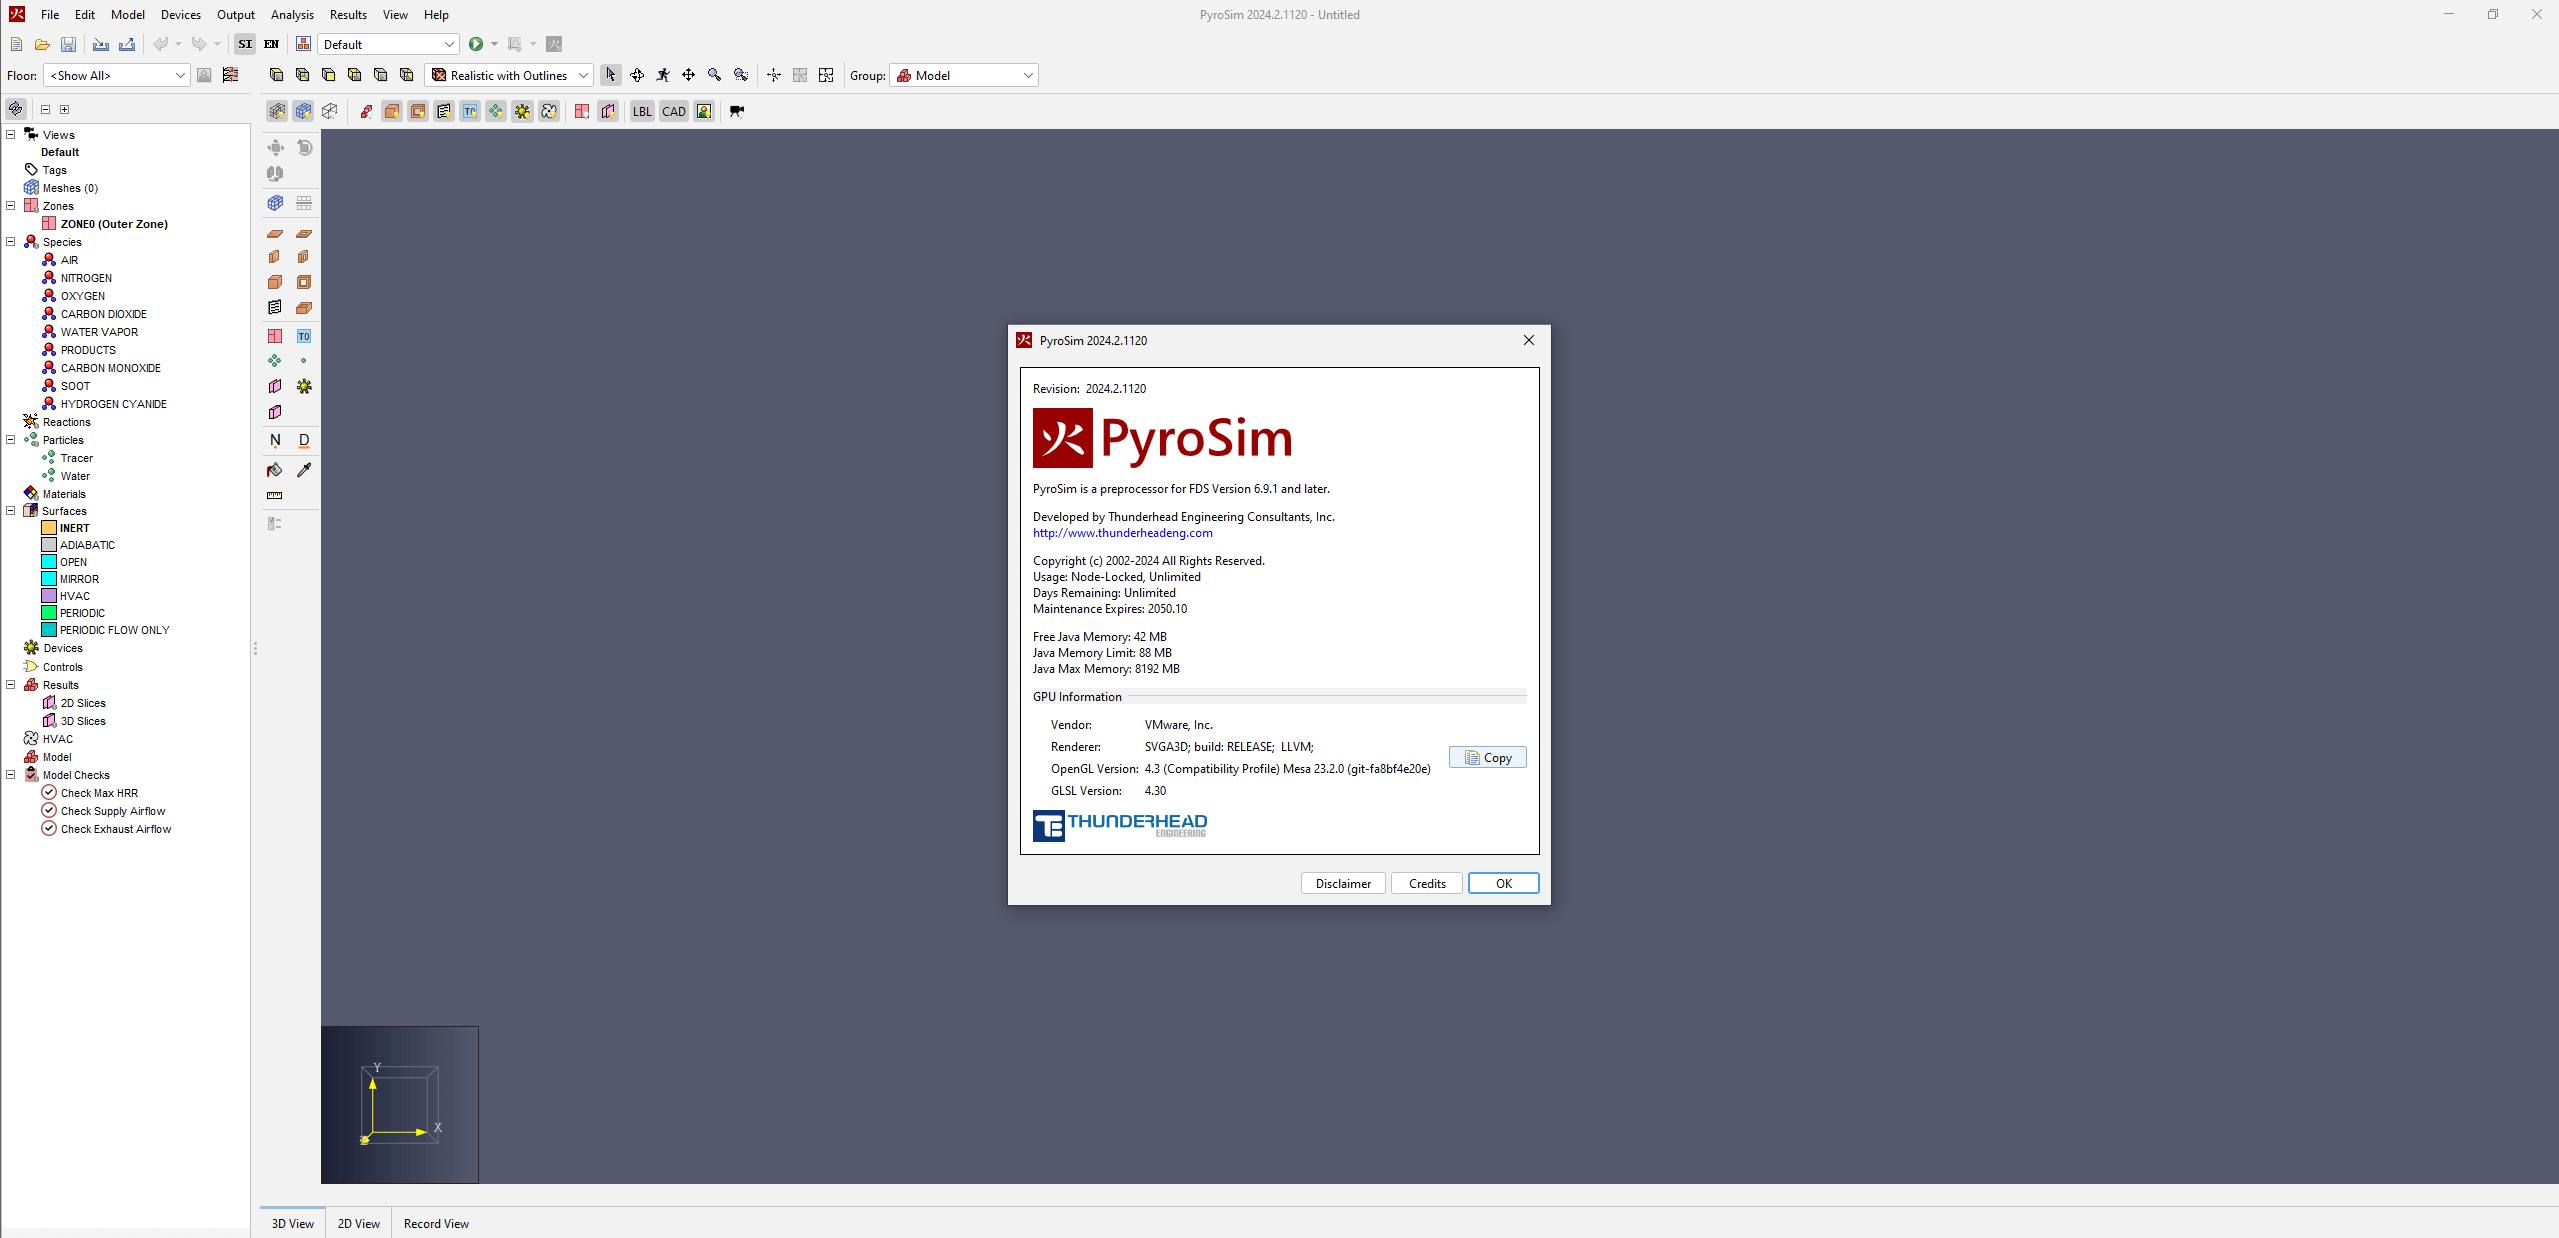Close the PyroSim About dialog
Image resolution: width=2559 pixels, height=1238 pixels.
(1529, 340)
